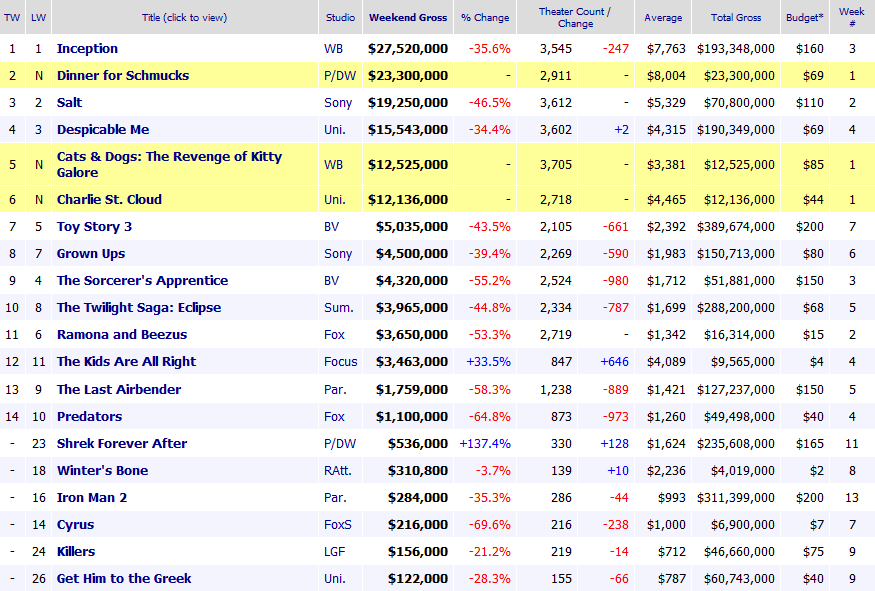The height and width of the screenshot is (591, 875).
Task: Open the Inception movie page
Action: [x=87, y=49]
